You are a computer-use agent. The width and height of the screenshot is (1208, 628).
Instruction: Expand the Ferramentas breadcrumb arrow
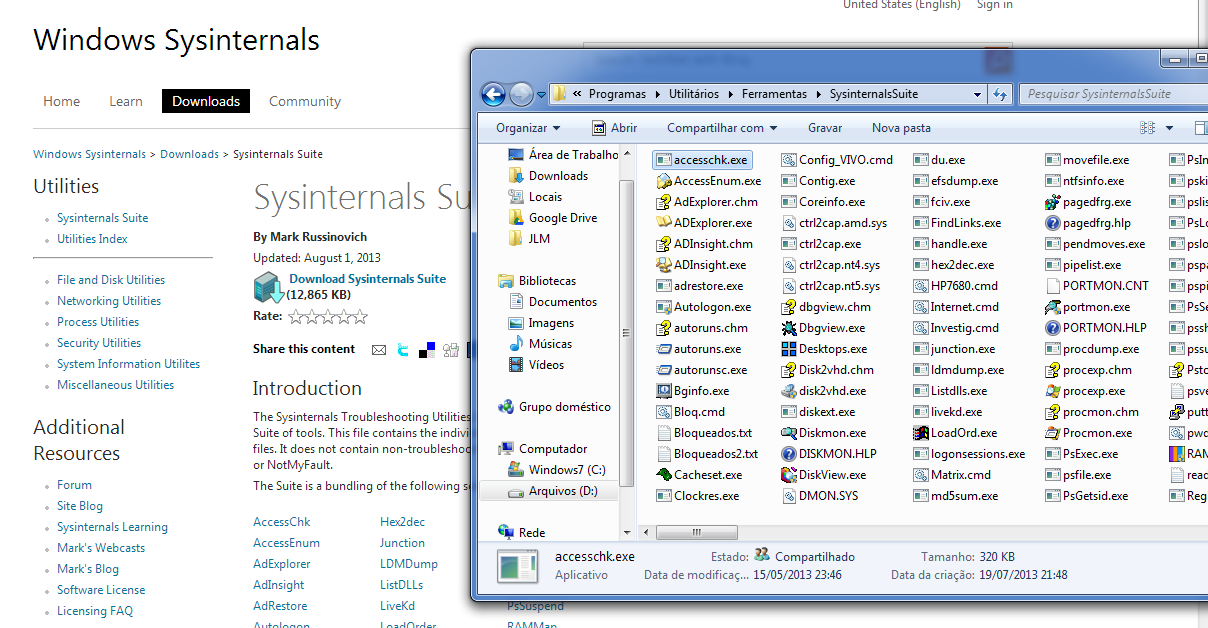(819, 94)
